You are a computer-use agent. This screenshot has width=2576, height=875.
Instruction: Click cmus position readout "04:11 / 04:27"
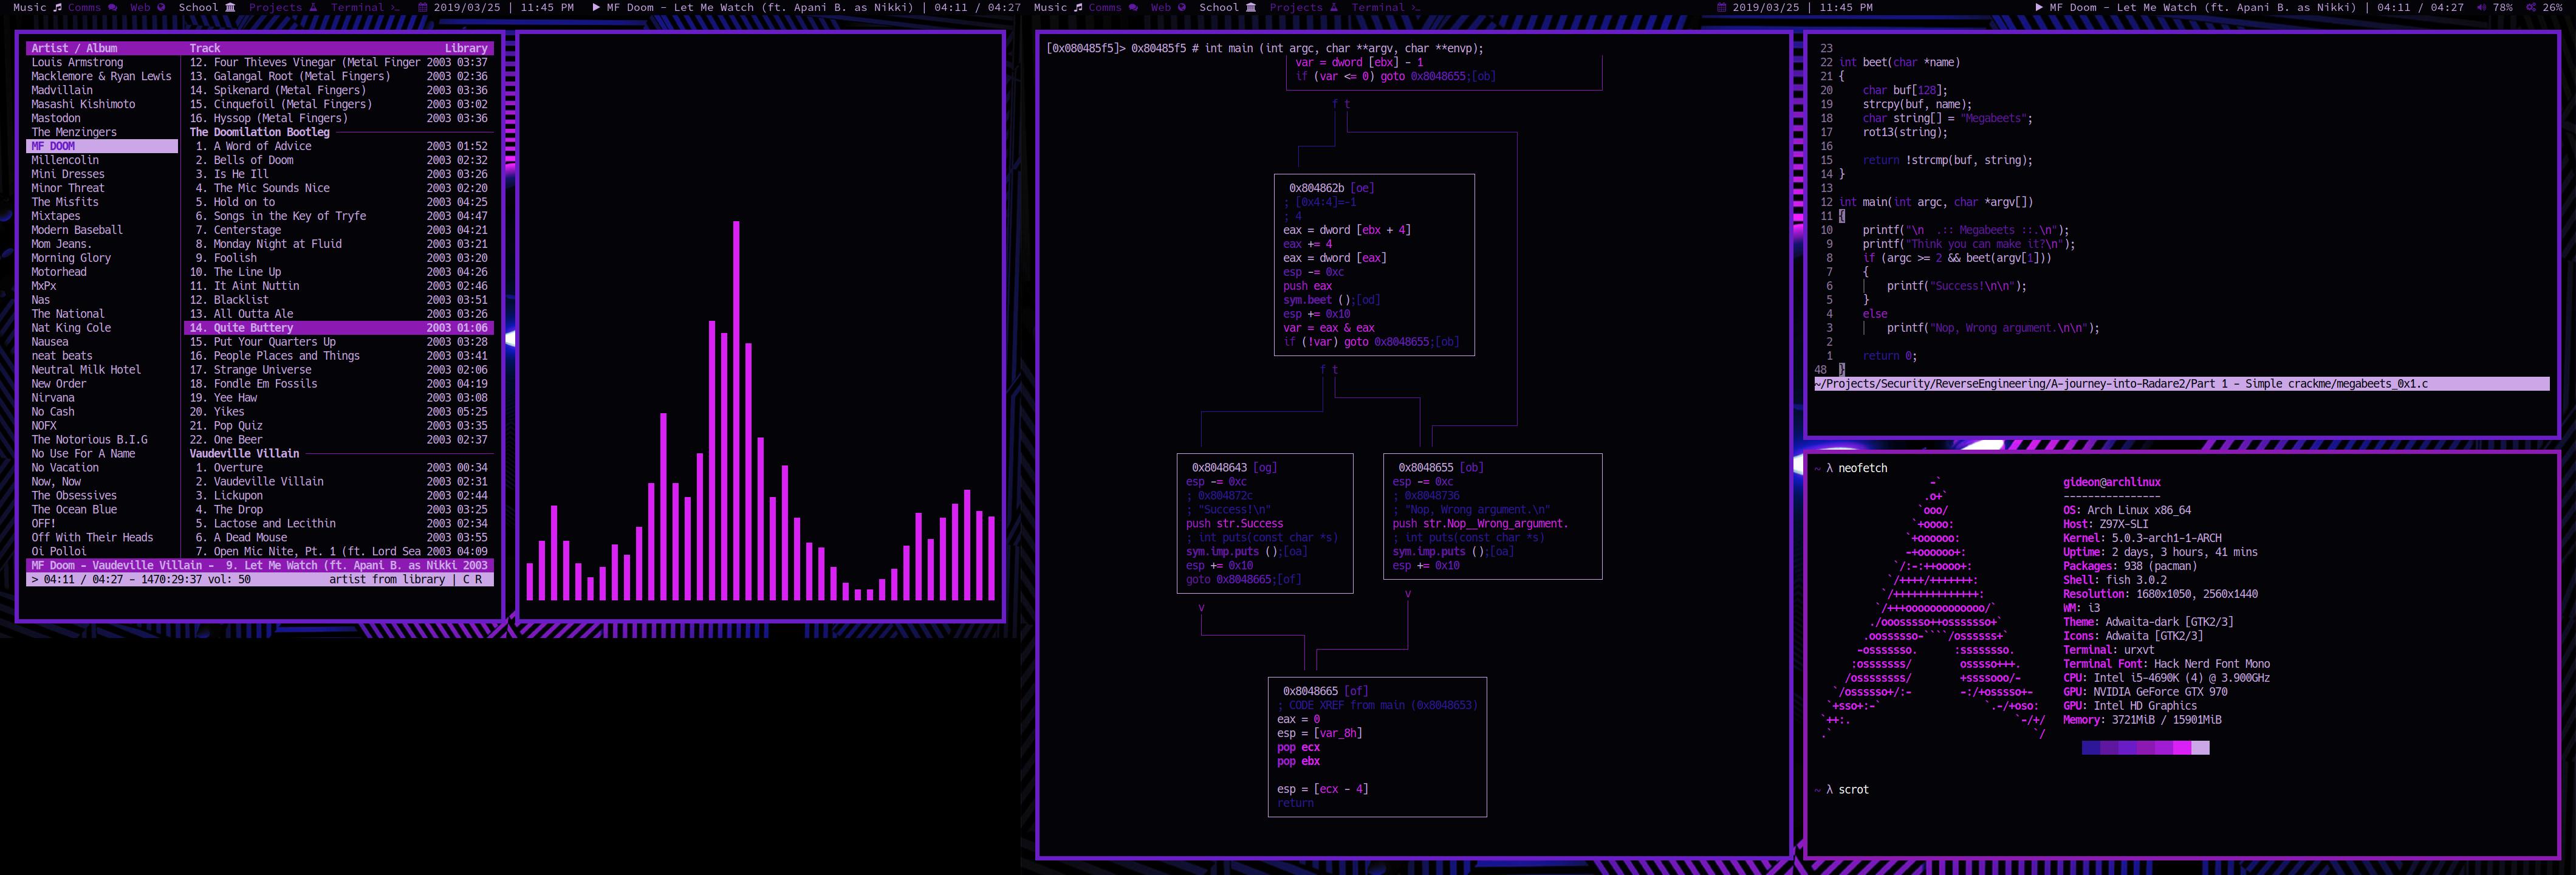pos(84,579)
